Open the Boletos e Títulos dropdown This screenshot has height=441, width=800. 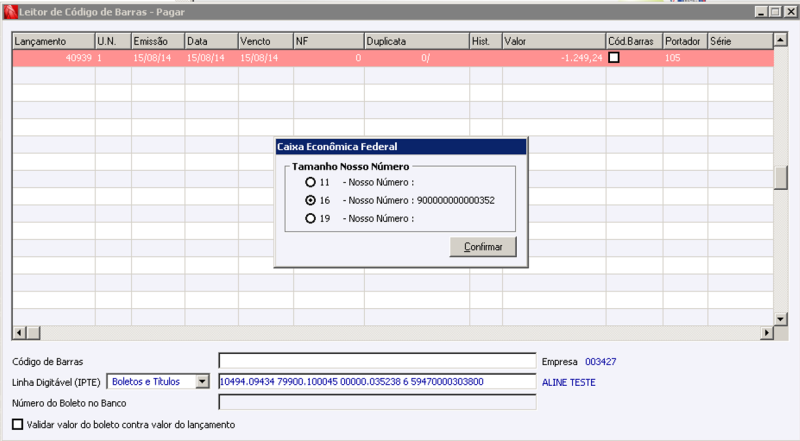(203, 381)
